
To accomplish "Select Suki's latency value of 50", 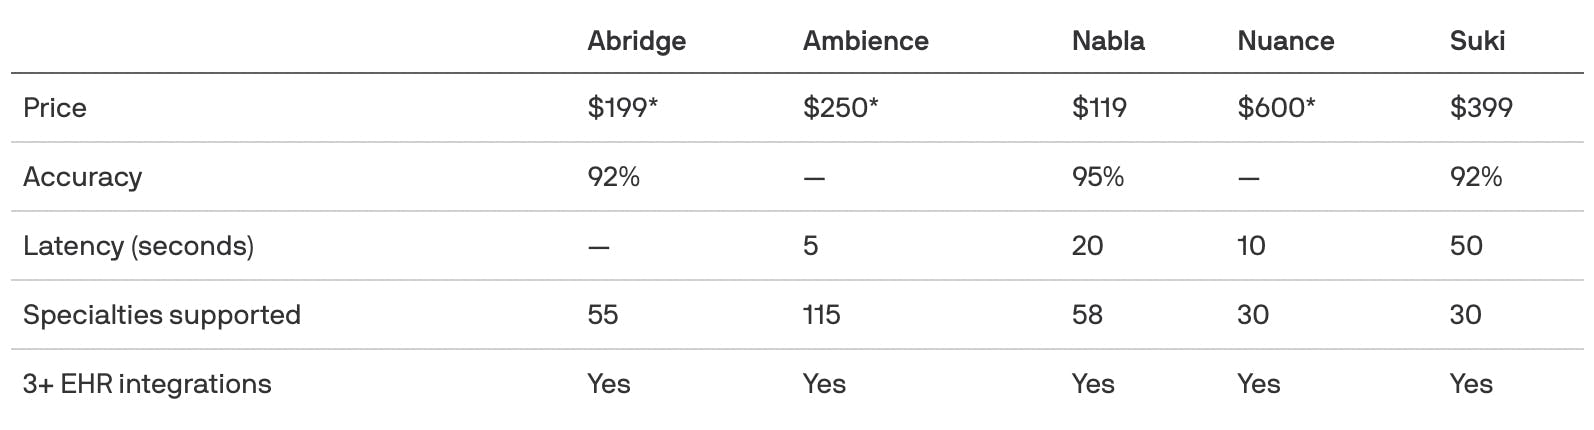I will [1466, 246].
